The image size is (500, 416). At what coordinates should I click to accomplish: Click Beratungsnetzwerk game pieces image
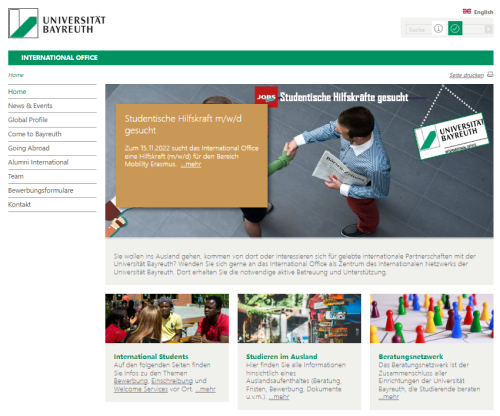coord(432,318)
